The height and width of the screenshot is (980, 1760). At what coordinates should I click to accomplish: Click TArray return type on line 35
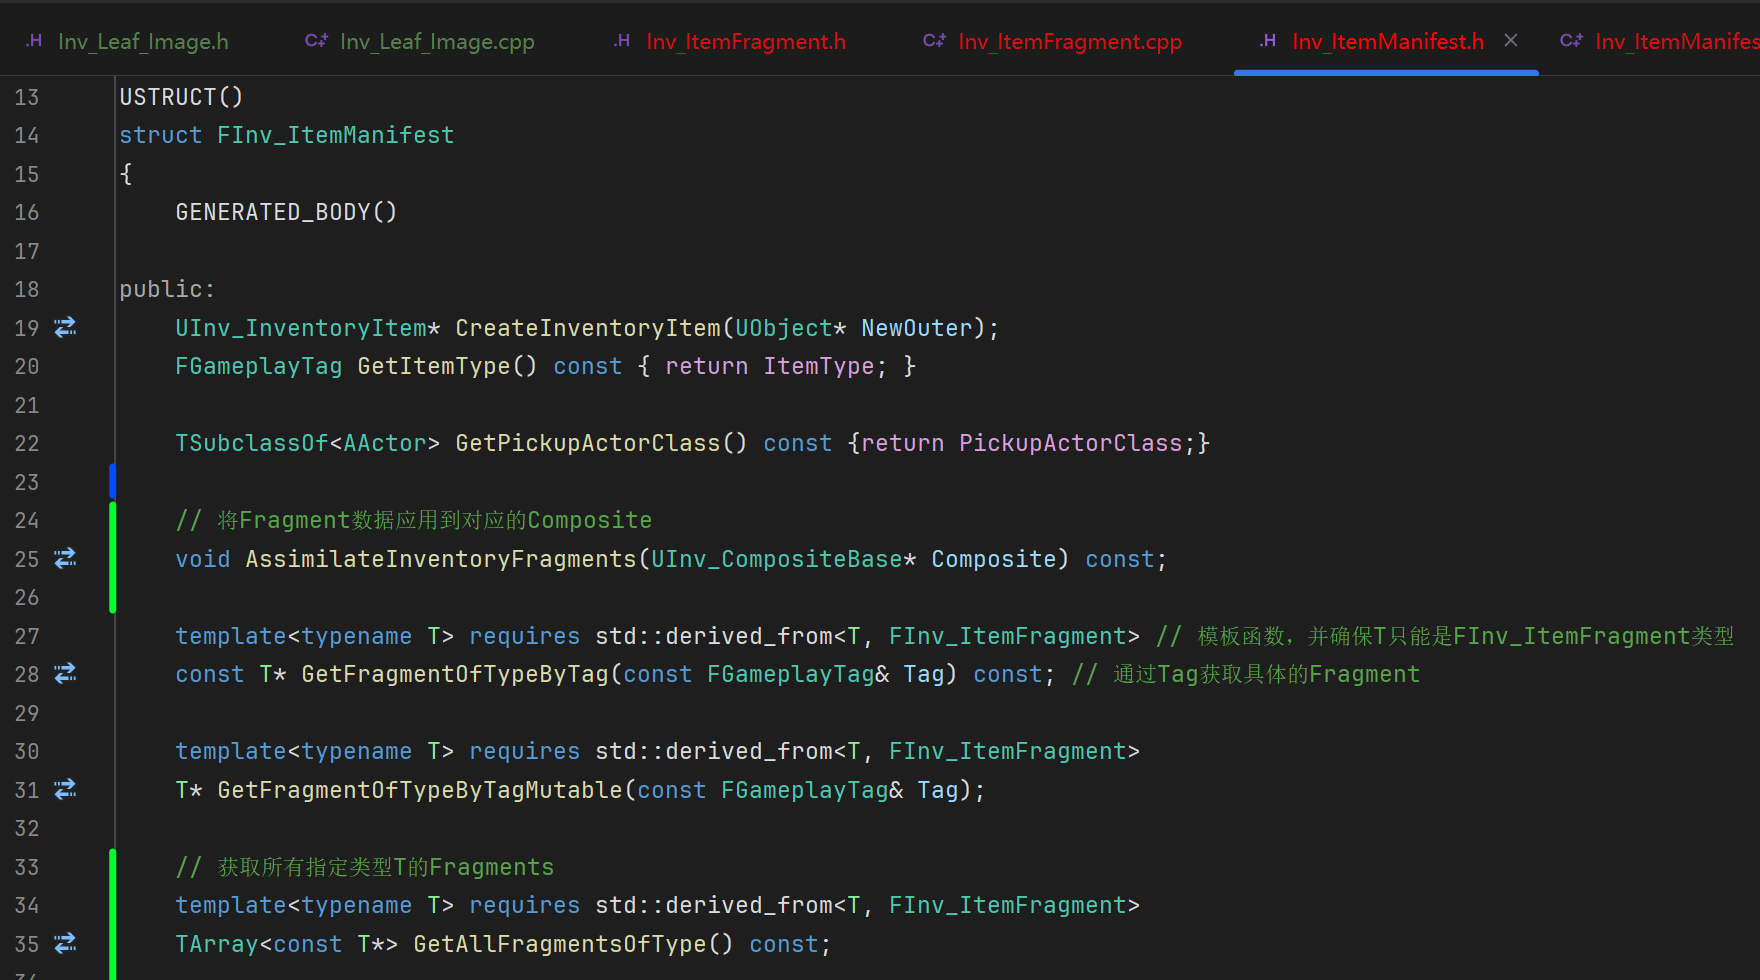(x=217, y=944)
